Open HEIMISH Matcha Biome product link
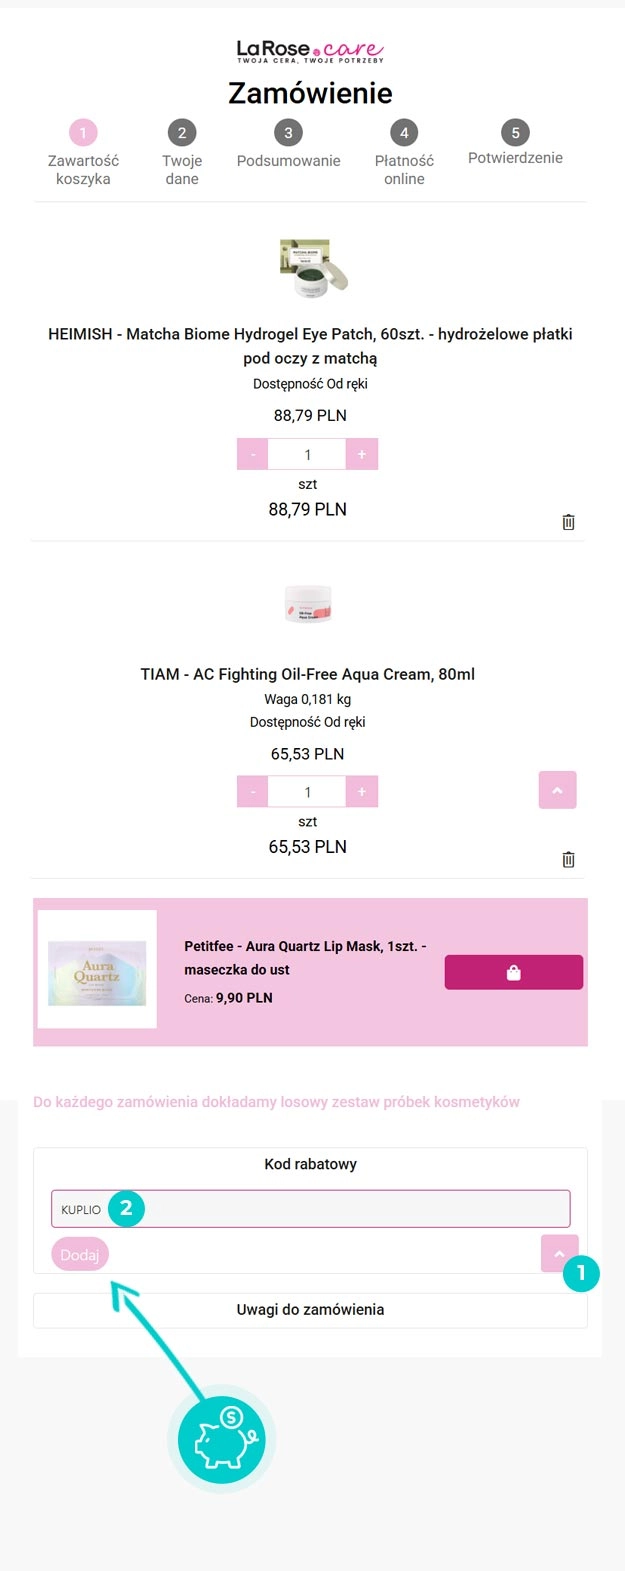625x1571 pixels. coord(310,345)
